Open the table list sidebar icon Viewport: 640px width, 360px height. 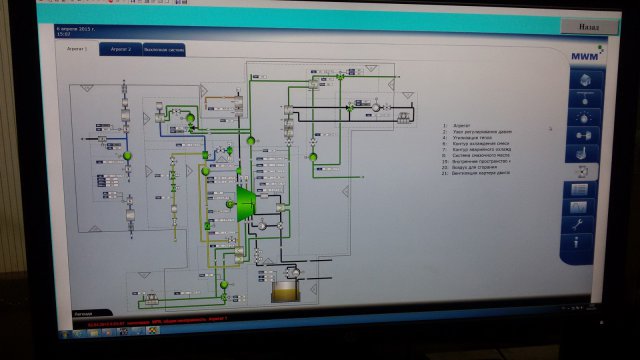coord(579,189)
